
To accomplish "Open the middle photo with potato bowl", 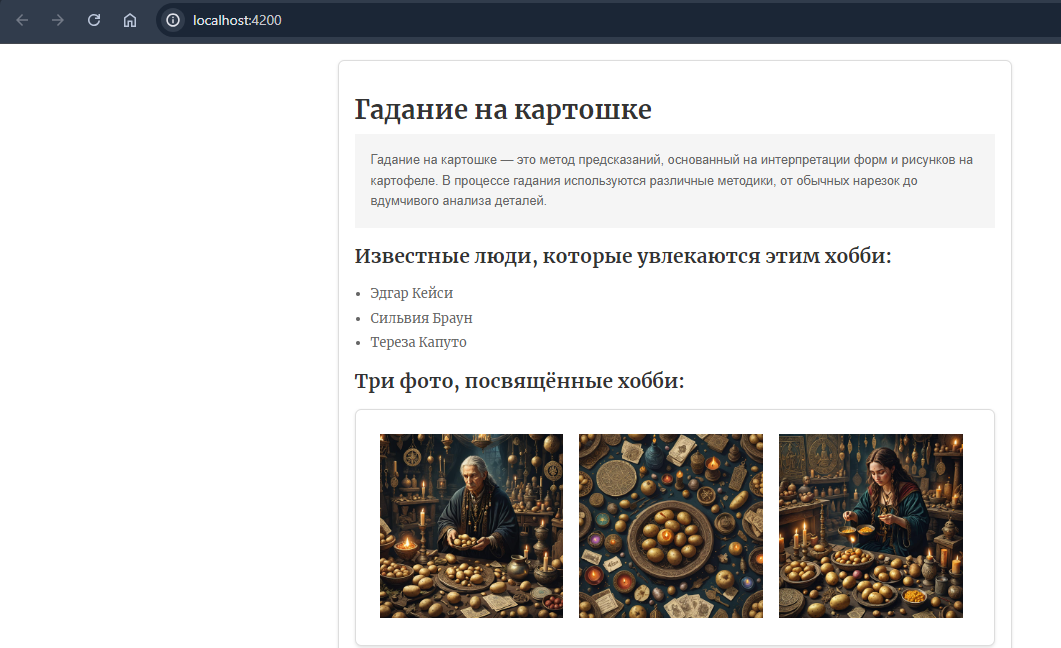I will click(670, 525).
